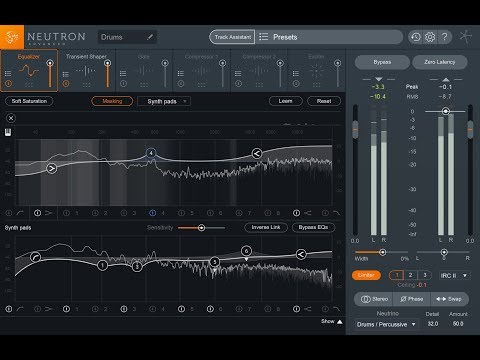Viewport: 480px width, 360px height.
Task: Select the low shelf node in the upper EQ
Action: click(51, 168)
